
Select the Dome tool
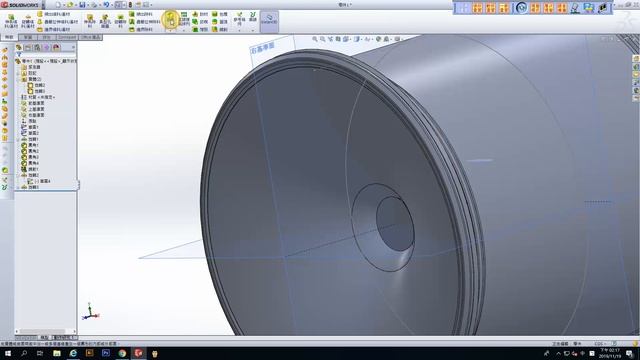coord(220,22)
